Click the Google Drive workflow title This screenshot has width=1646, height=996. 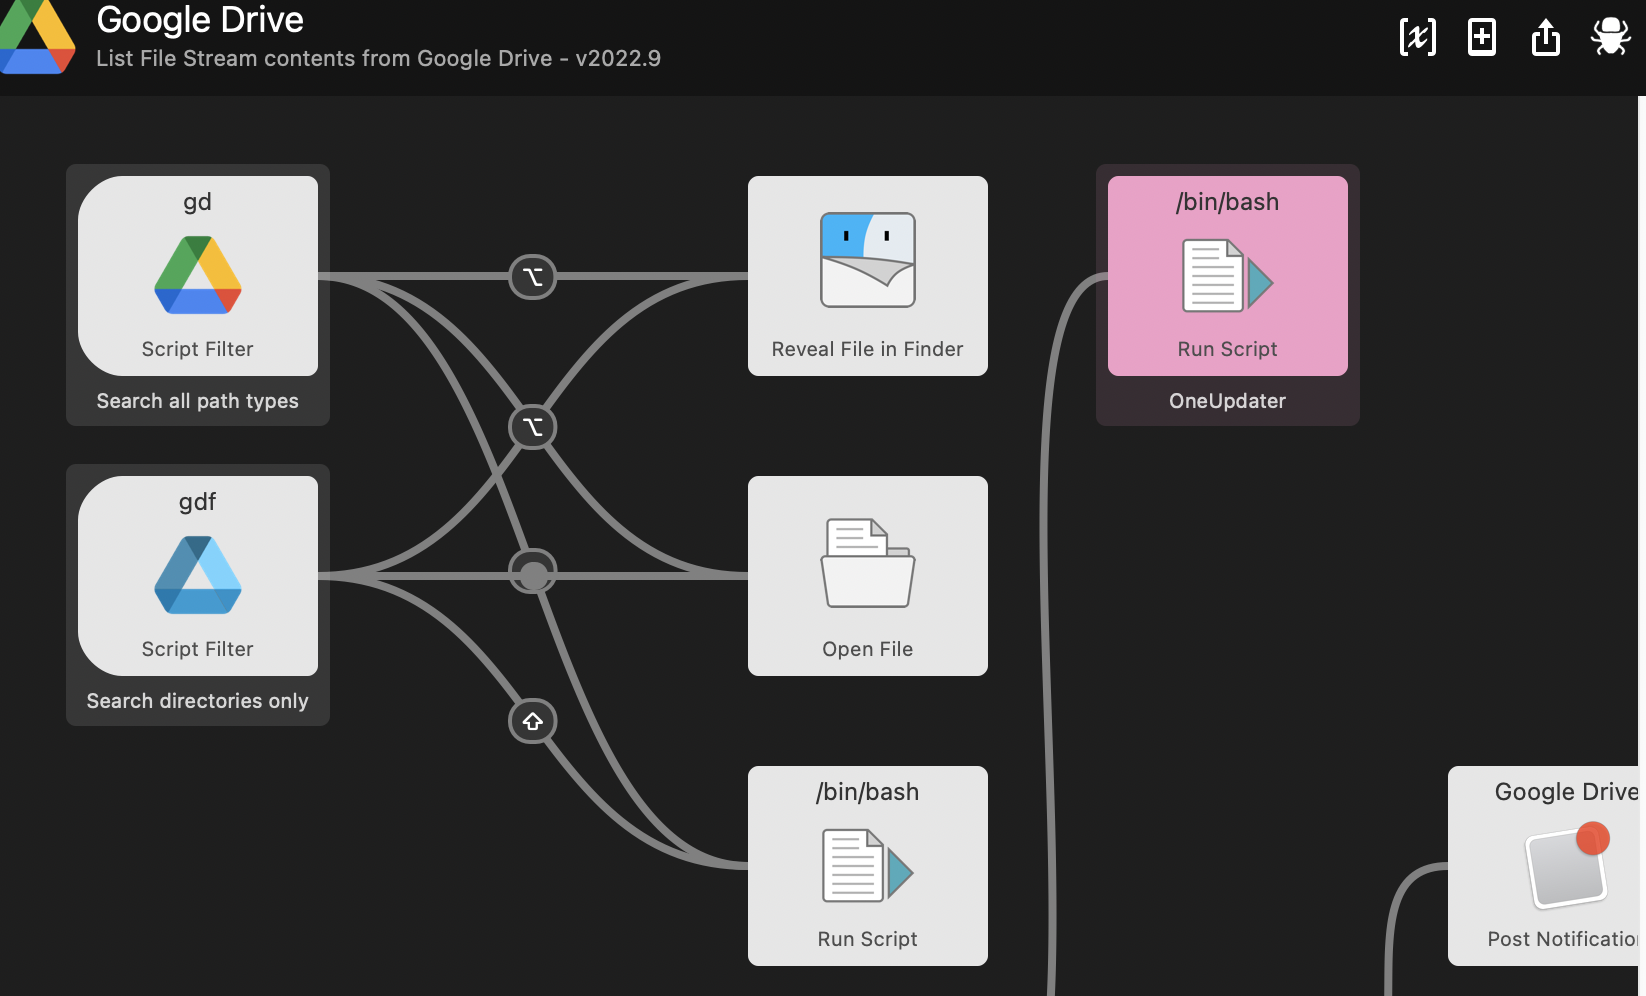199,20
